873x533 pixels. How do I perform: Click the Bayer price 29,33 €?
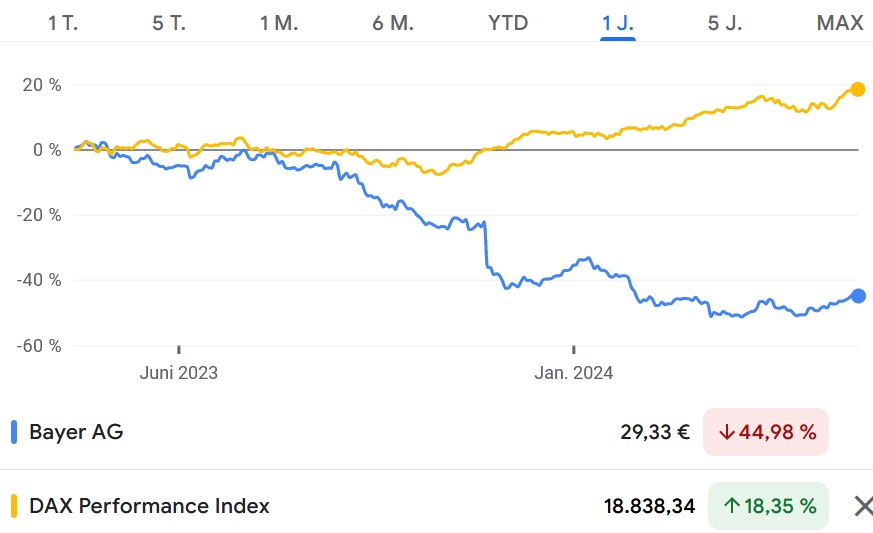click(x=655, y=433)
